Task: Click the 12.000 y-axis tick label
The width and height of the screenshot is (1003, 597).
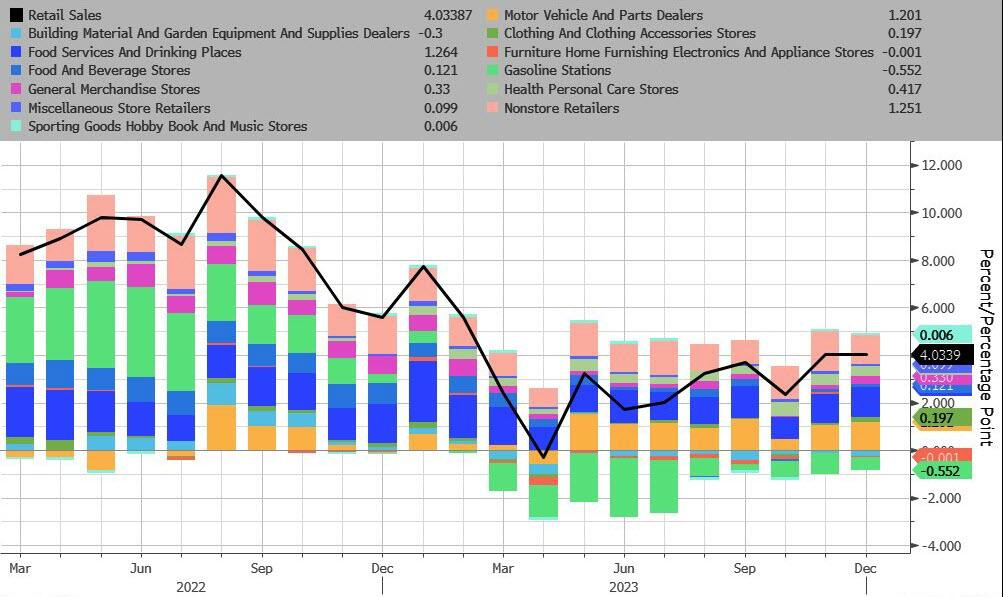Action: (x=941, y=165)
